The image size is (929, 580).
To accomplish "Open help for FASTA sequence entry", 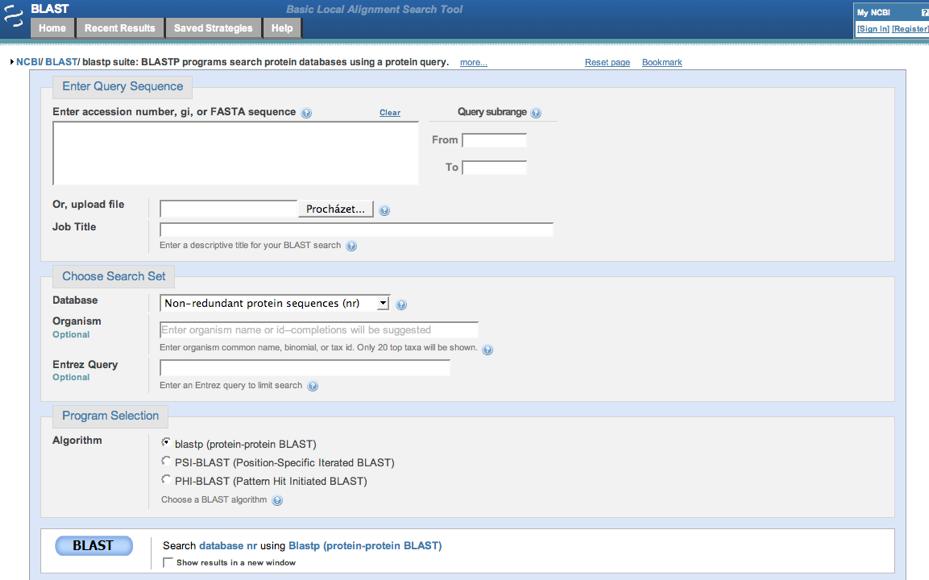I will (306, 113).
